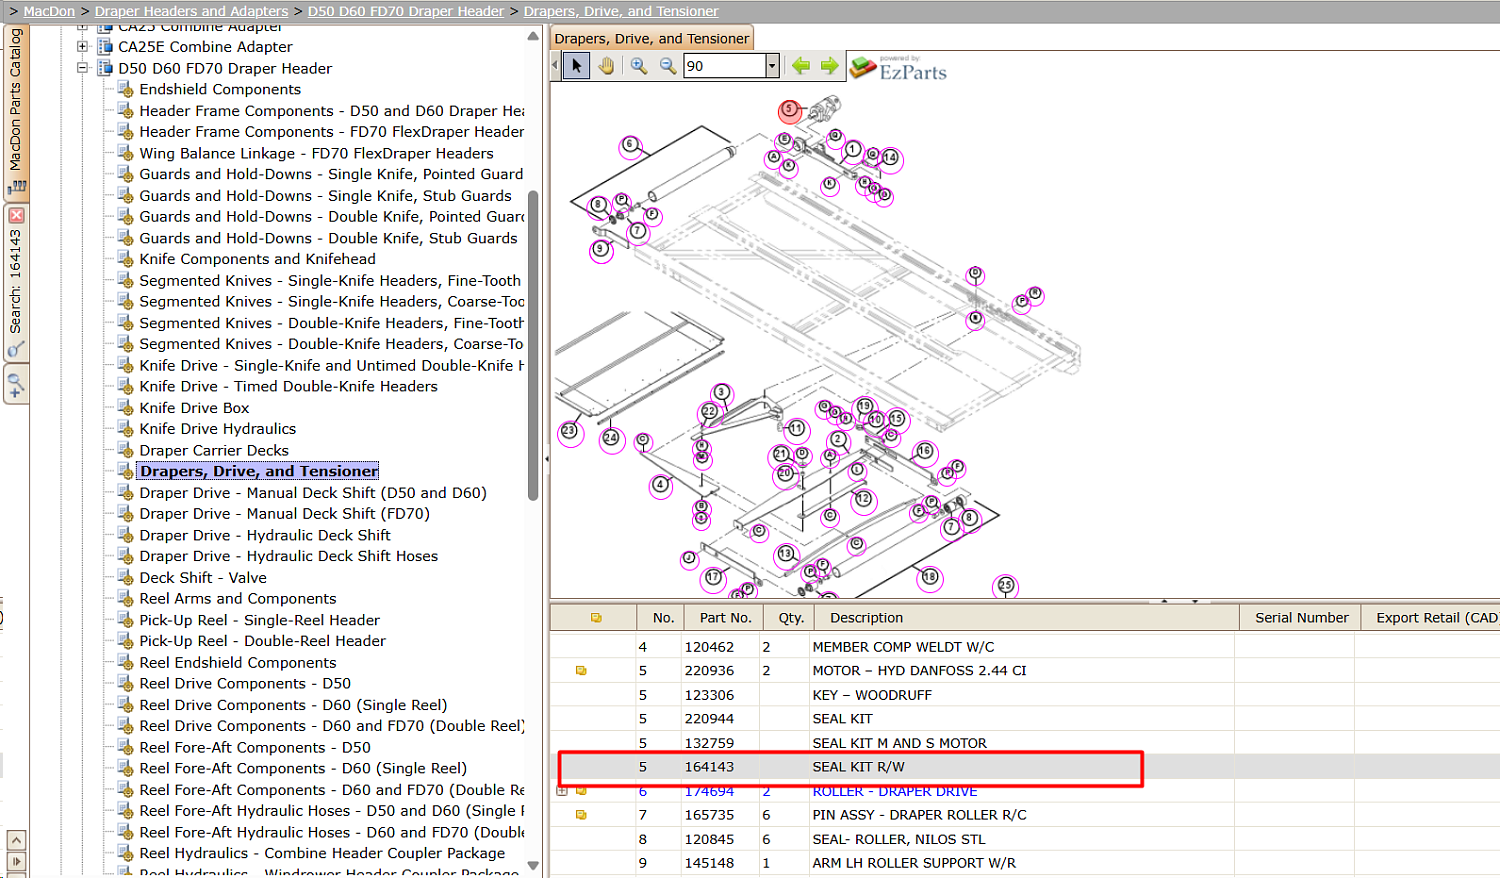Select the Drapers, Drive, and Tensioner tab
This screenshot has width=1500, height=878.
coord(652,38)
